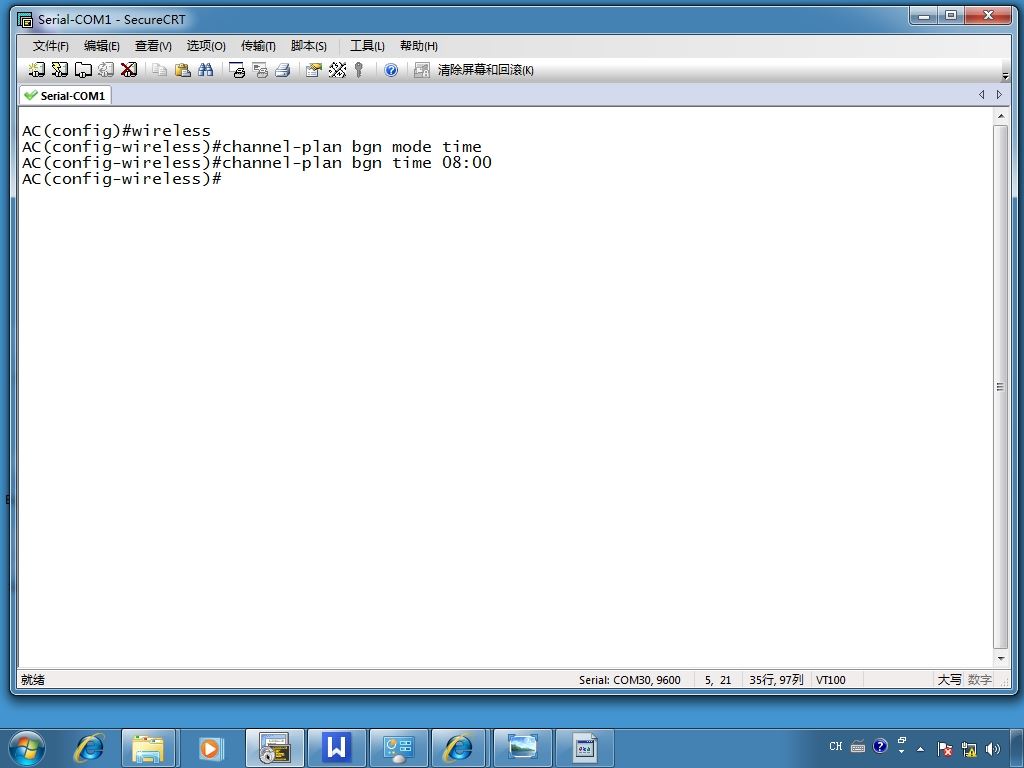The image size is (1024, 768).
Task: Open the 工具(L) menu
Action: (367, 46)
